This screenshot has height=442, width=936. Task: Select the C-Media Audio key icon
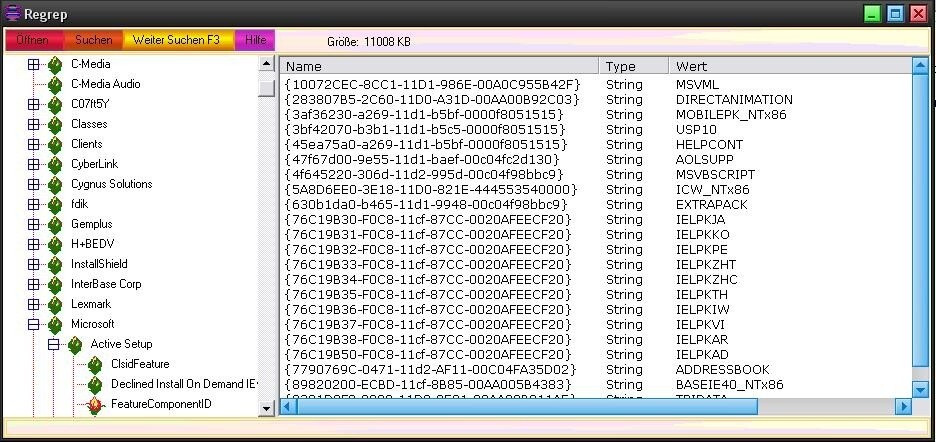(x=56, y=84)
